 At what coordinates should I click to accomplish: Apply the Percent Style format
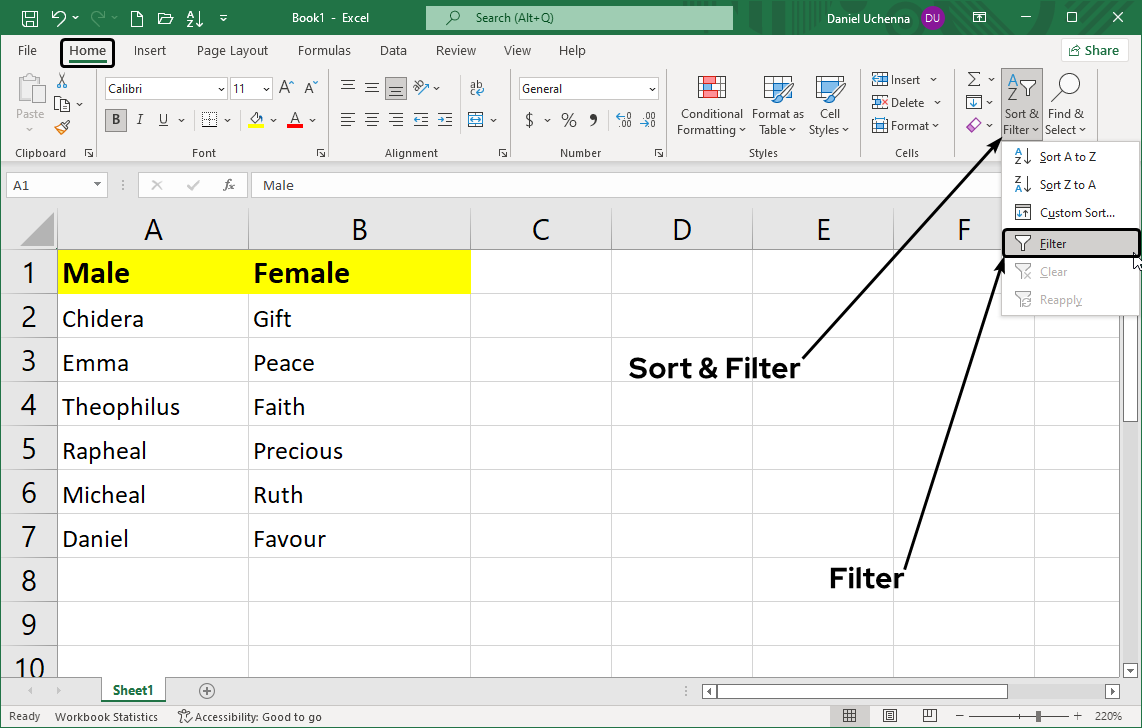[x=567, y=119]
